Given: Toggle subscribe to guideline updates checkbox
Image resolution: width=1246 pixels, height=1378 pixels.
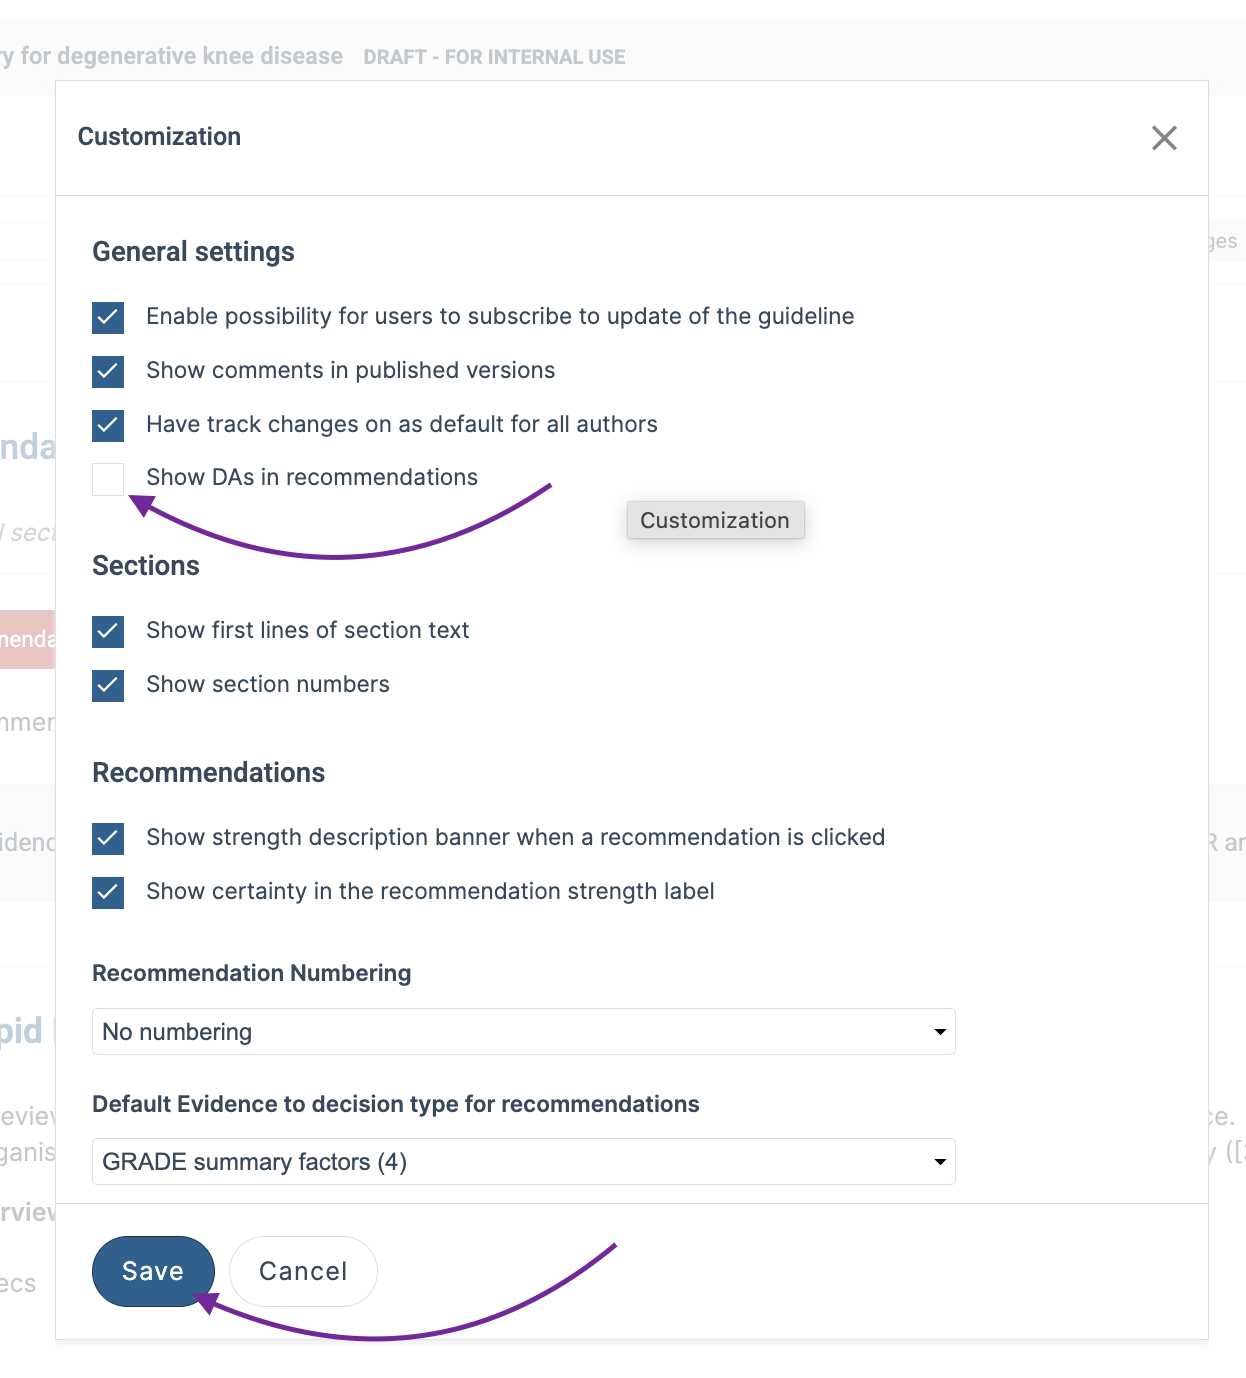Looking at the screenshot, I should [108, 318].
